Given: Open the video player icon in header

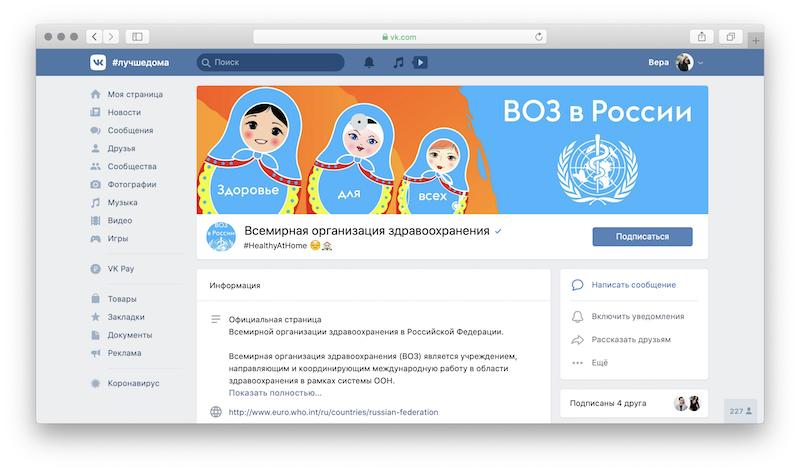Looking at the screenshot, I should coord(420,62).
